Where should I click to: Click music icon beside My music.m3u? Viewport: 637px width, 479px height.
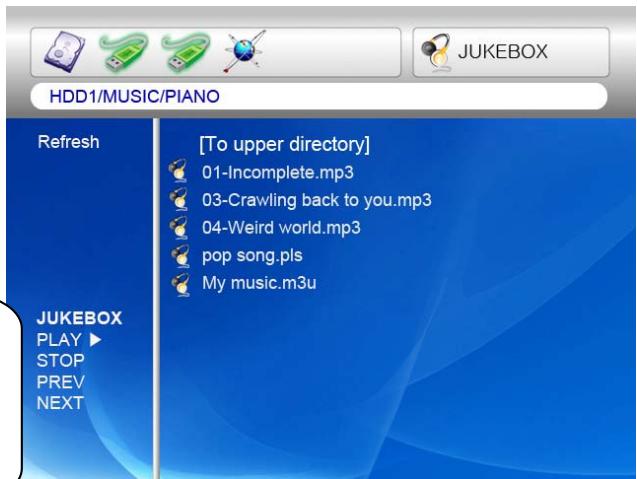point(180,284)
